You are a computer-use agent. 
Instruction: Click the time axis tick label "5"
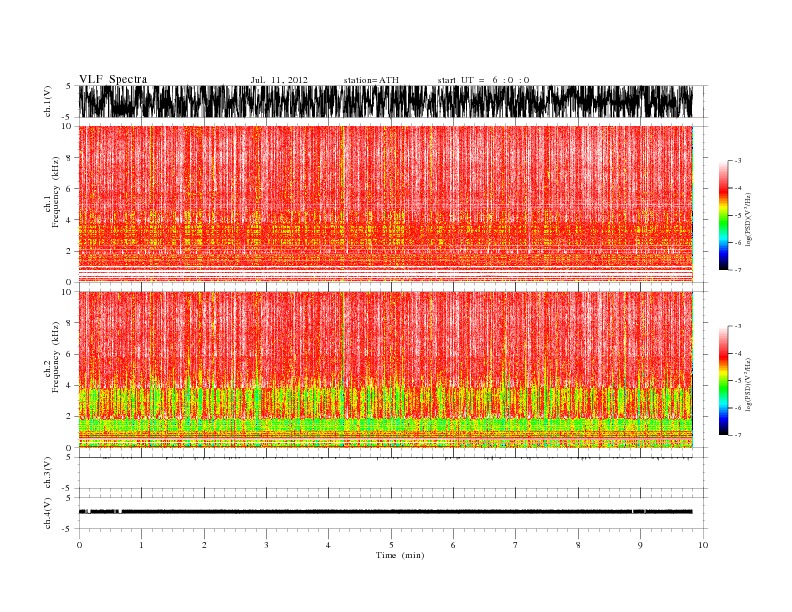click(x=391, y=545)
